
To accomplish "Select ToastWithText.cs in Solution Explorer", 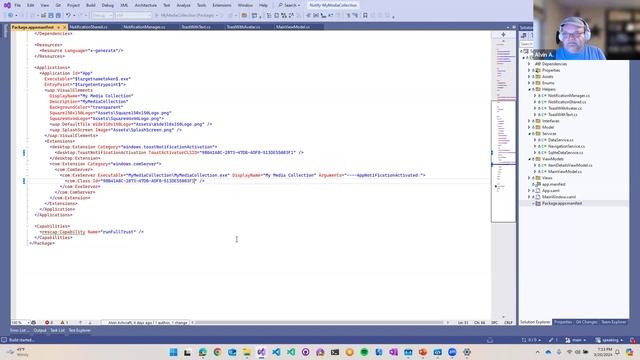I will click(562, 115).
